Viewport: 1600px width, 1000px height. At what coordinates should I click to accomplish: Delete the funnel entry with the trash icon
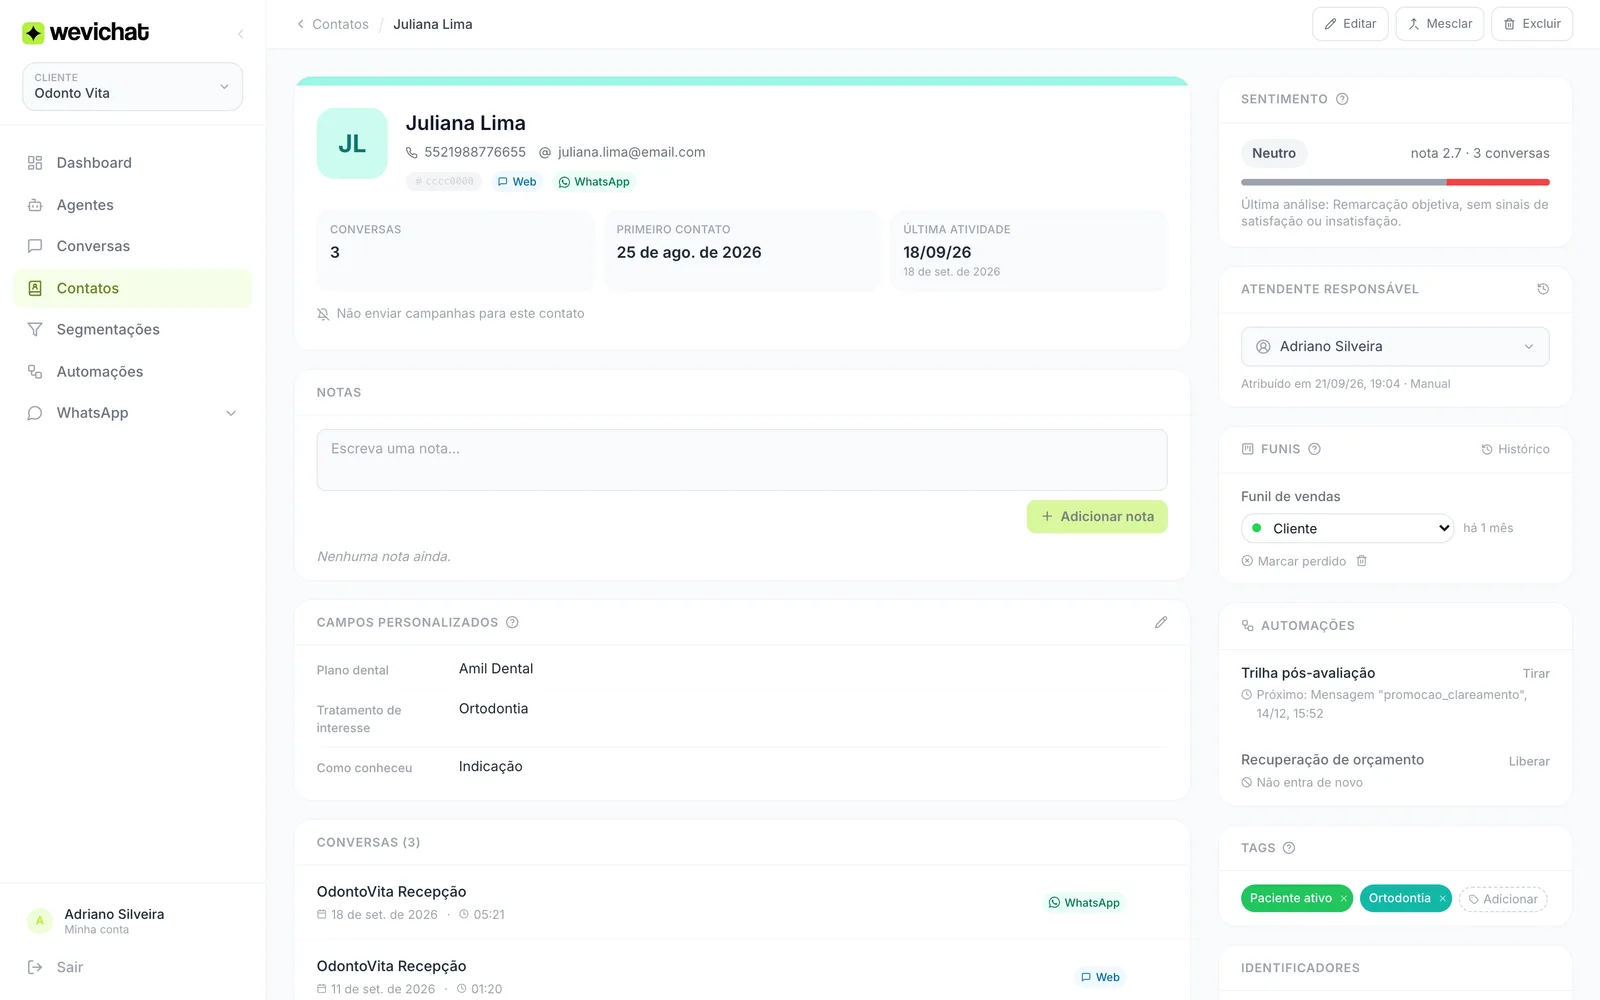coord(1361,561)
